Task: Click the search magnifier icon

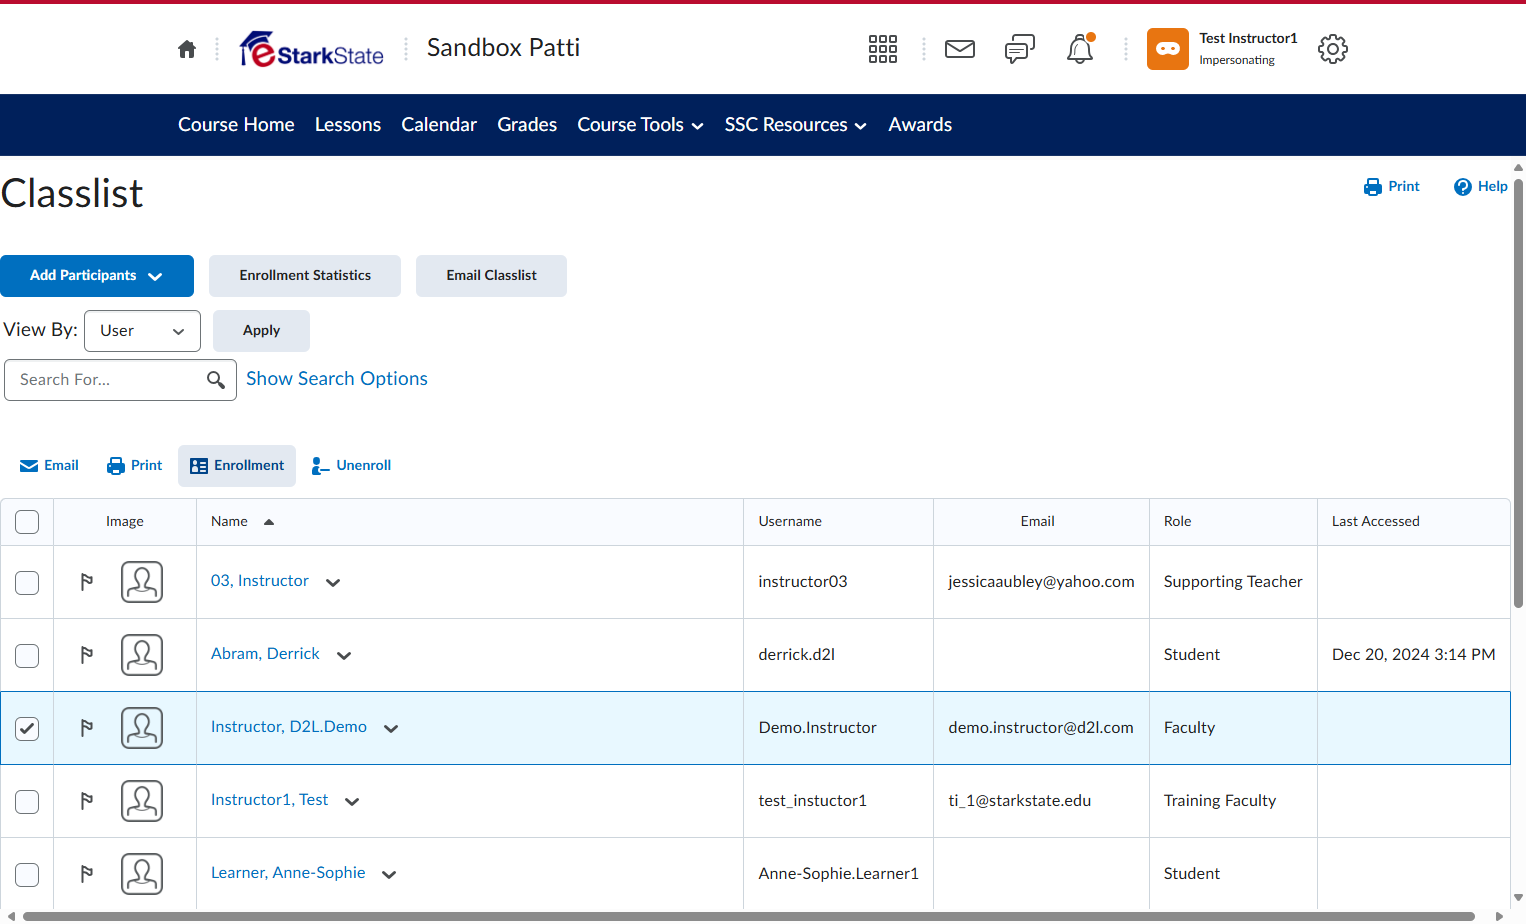Action: coord(216,380)
